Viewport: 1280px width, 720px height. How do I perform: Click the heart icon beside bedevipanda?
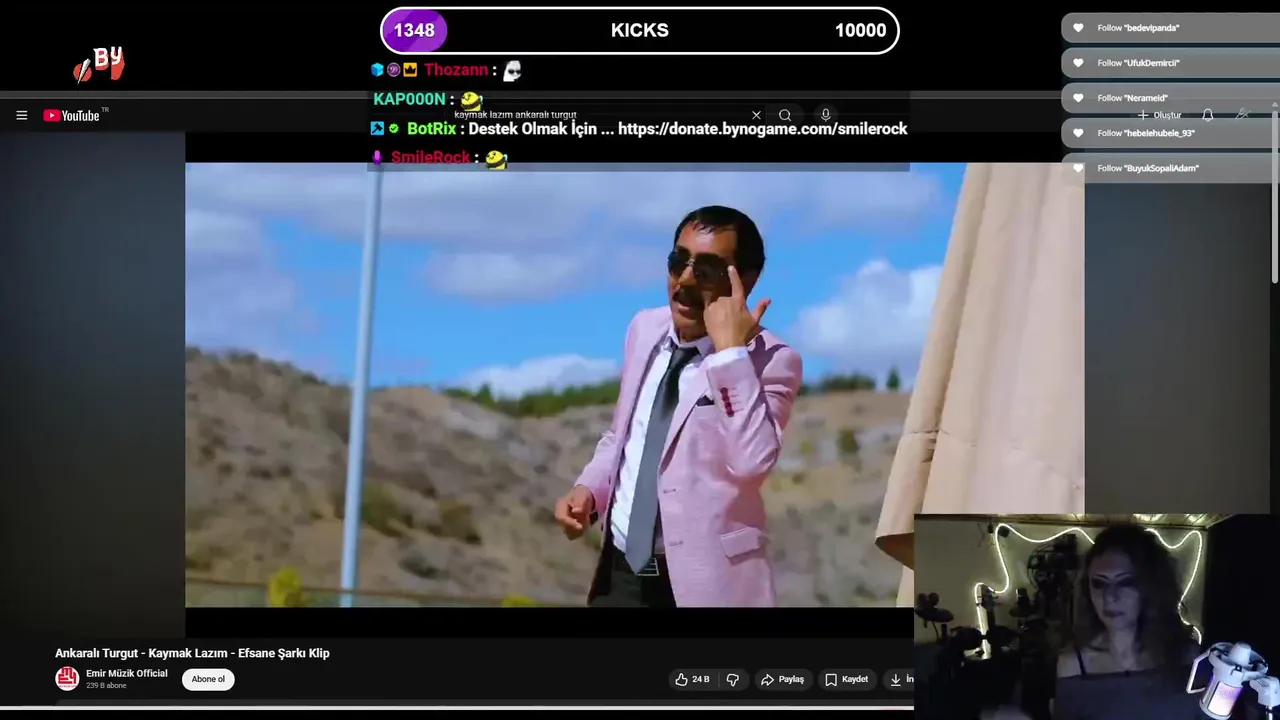1078,28
